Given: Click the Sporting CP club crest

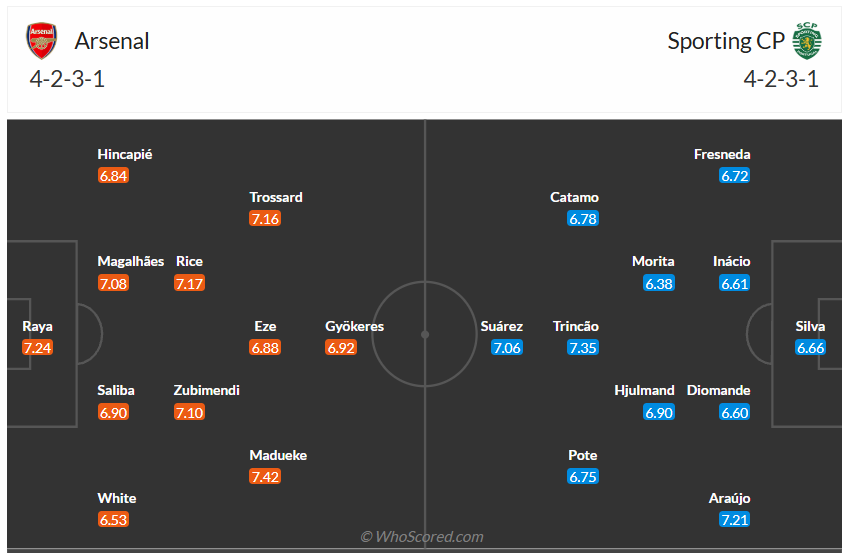Looking at the screenshot, I should click(x=806, y=41).
